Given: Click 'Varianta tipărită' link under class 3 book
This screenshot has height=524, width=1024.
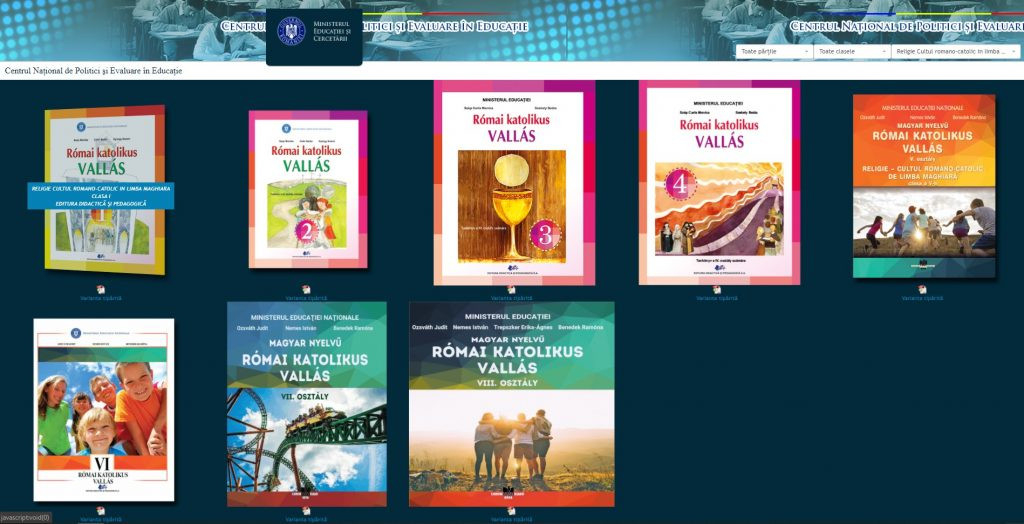Looking at the screenshot, I should (510, 298).
